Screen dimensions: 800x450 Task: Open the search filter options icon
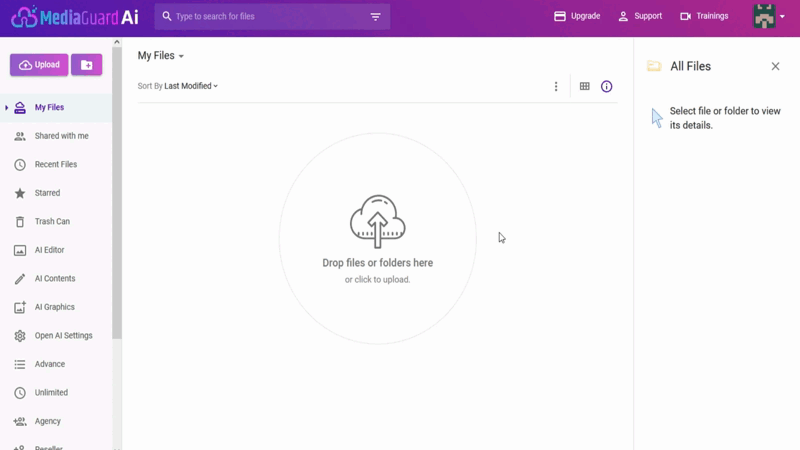[376, 17]
